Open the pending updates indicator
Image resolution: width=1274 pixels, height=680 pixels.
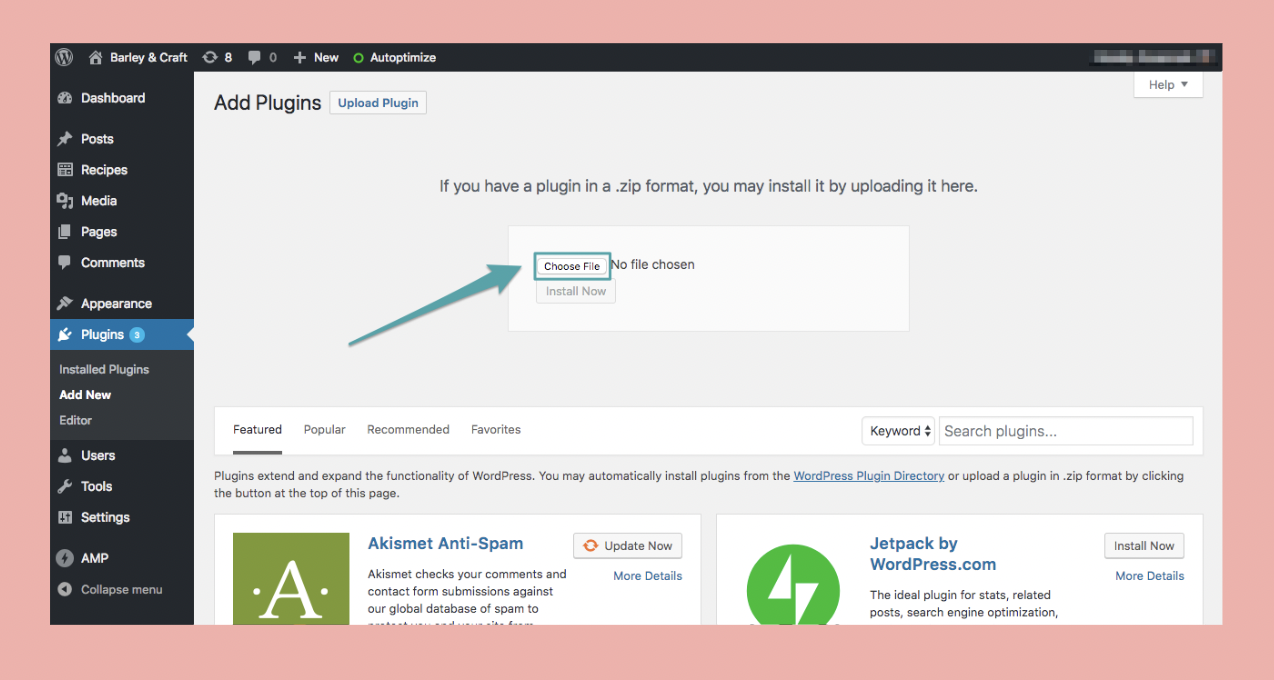[x=217, y=58]
